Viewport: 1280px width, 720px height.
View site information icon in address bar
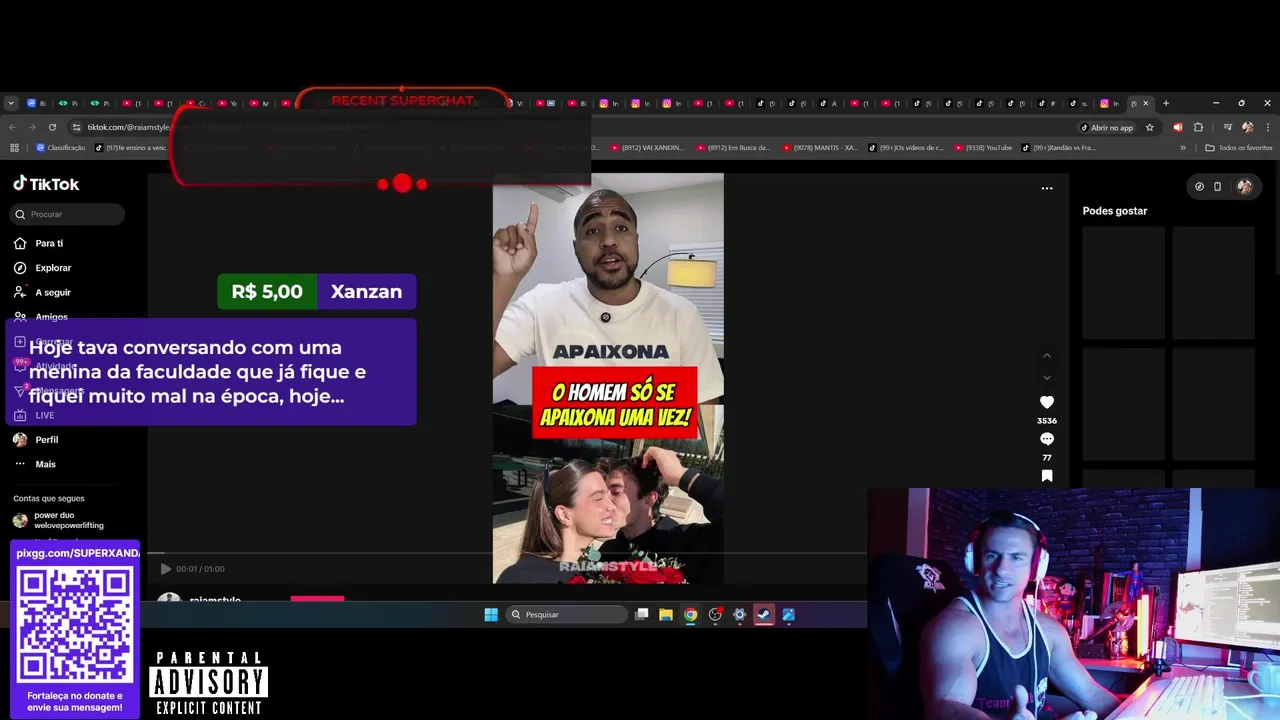pyautogui.click(x=76, y=127)
